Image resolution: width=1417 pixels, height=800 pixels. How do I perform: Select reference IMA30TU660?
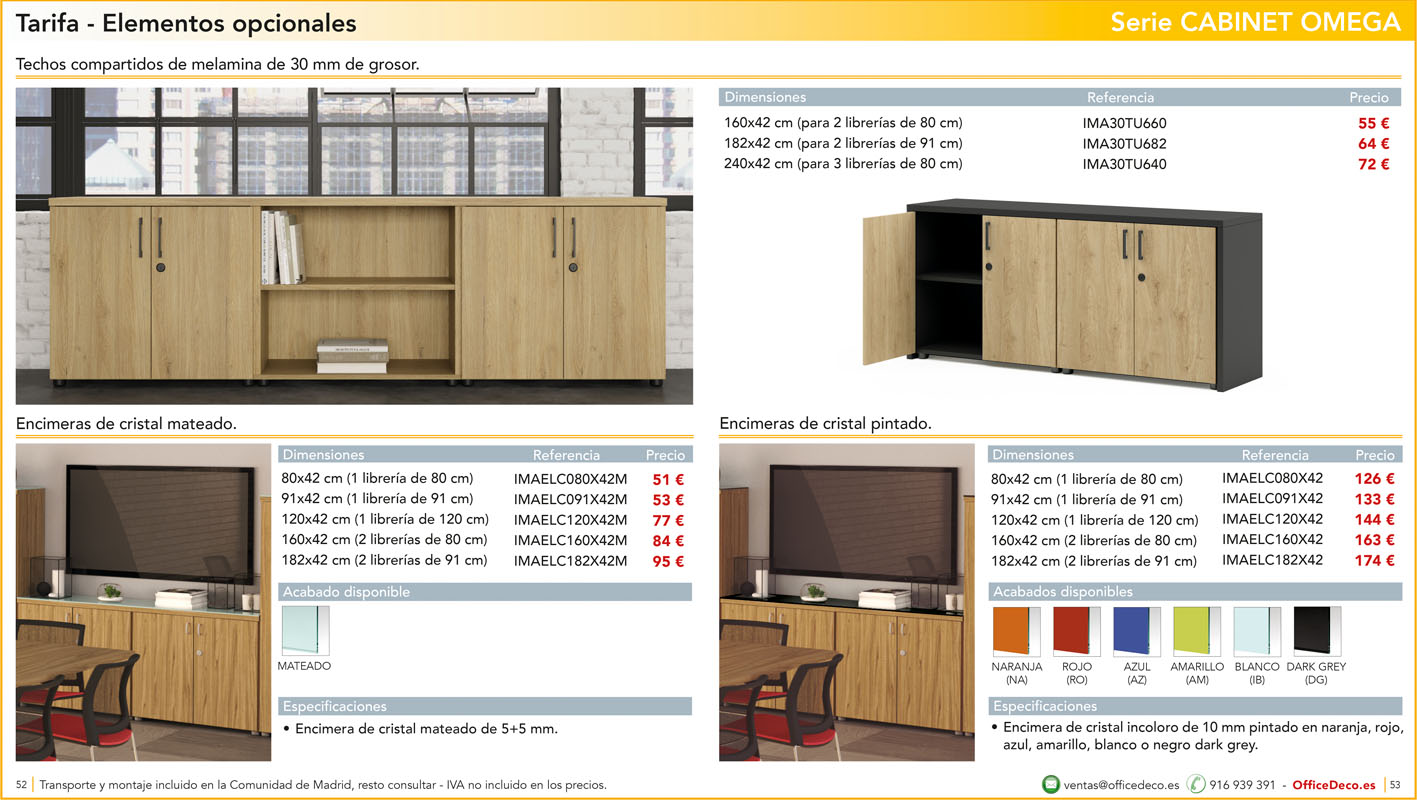pyautogui.click(x=1124, y=123)
